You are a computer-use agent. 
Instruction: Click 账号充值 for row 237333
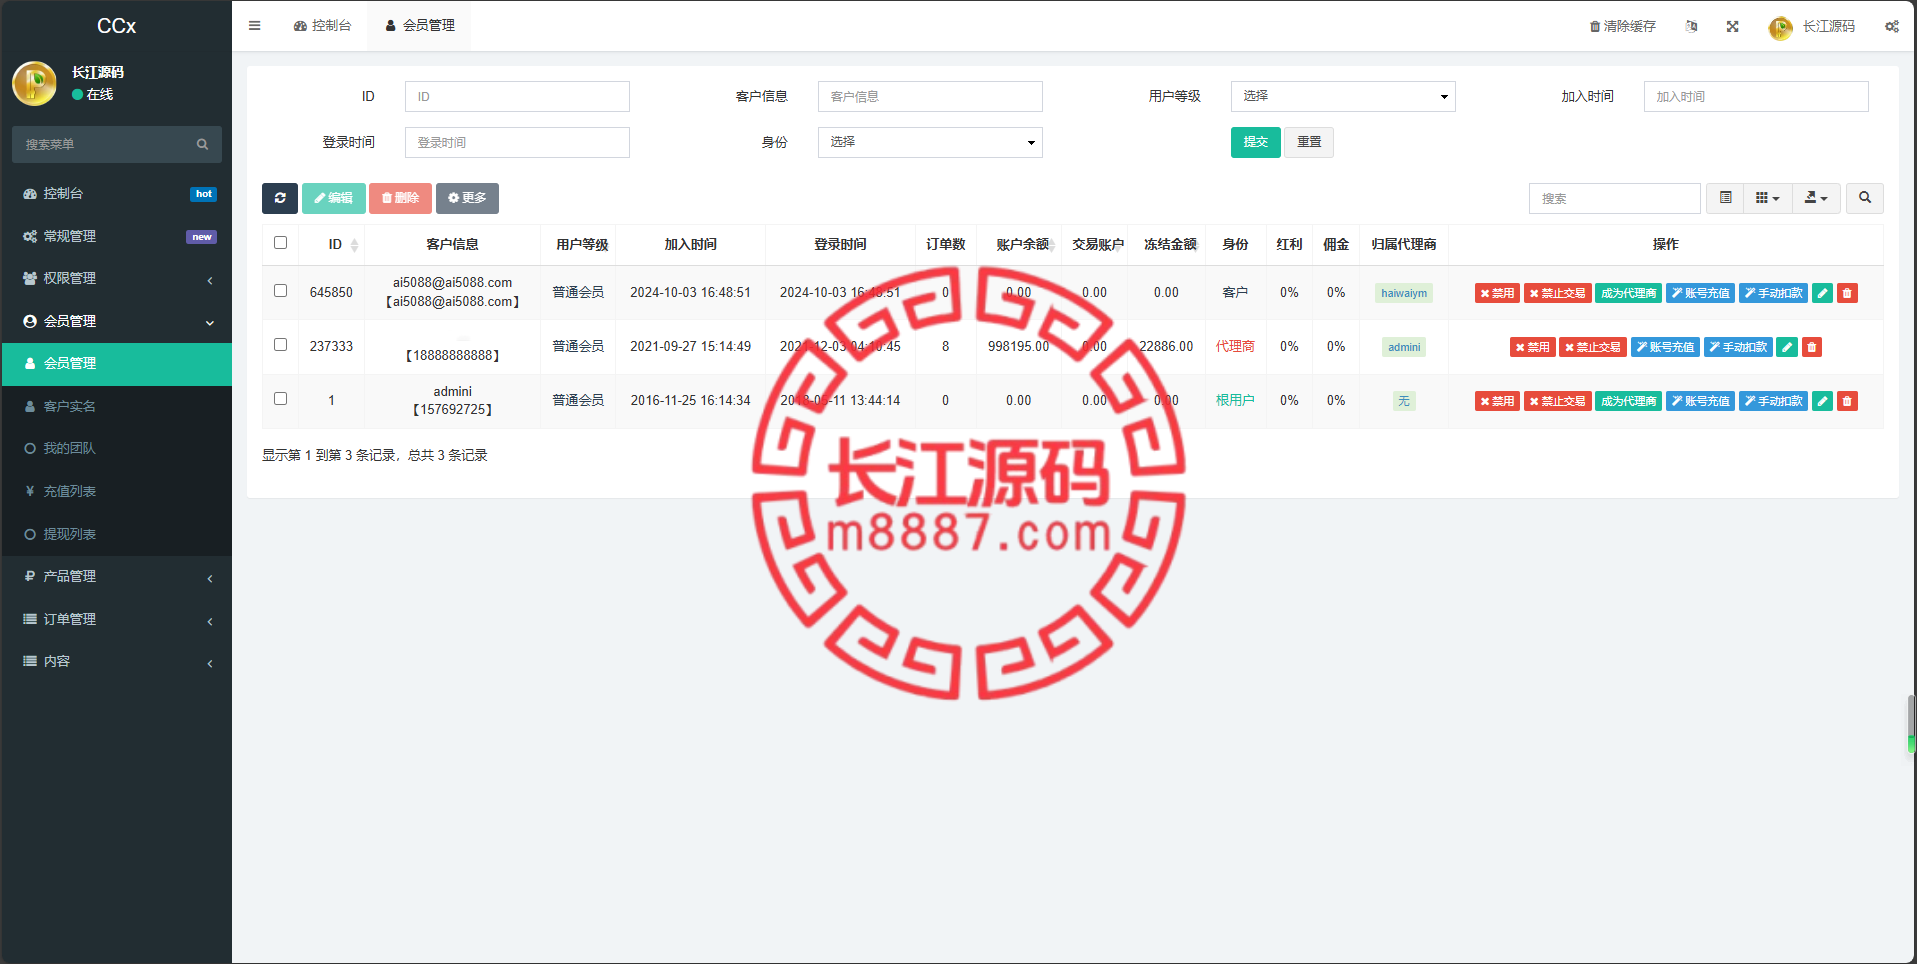point(1665,347)
